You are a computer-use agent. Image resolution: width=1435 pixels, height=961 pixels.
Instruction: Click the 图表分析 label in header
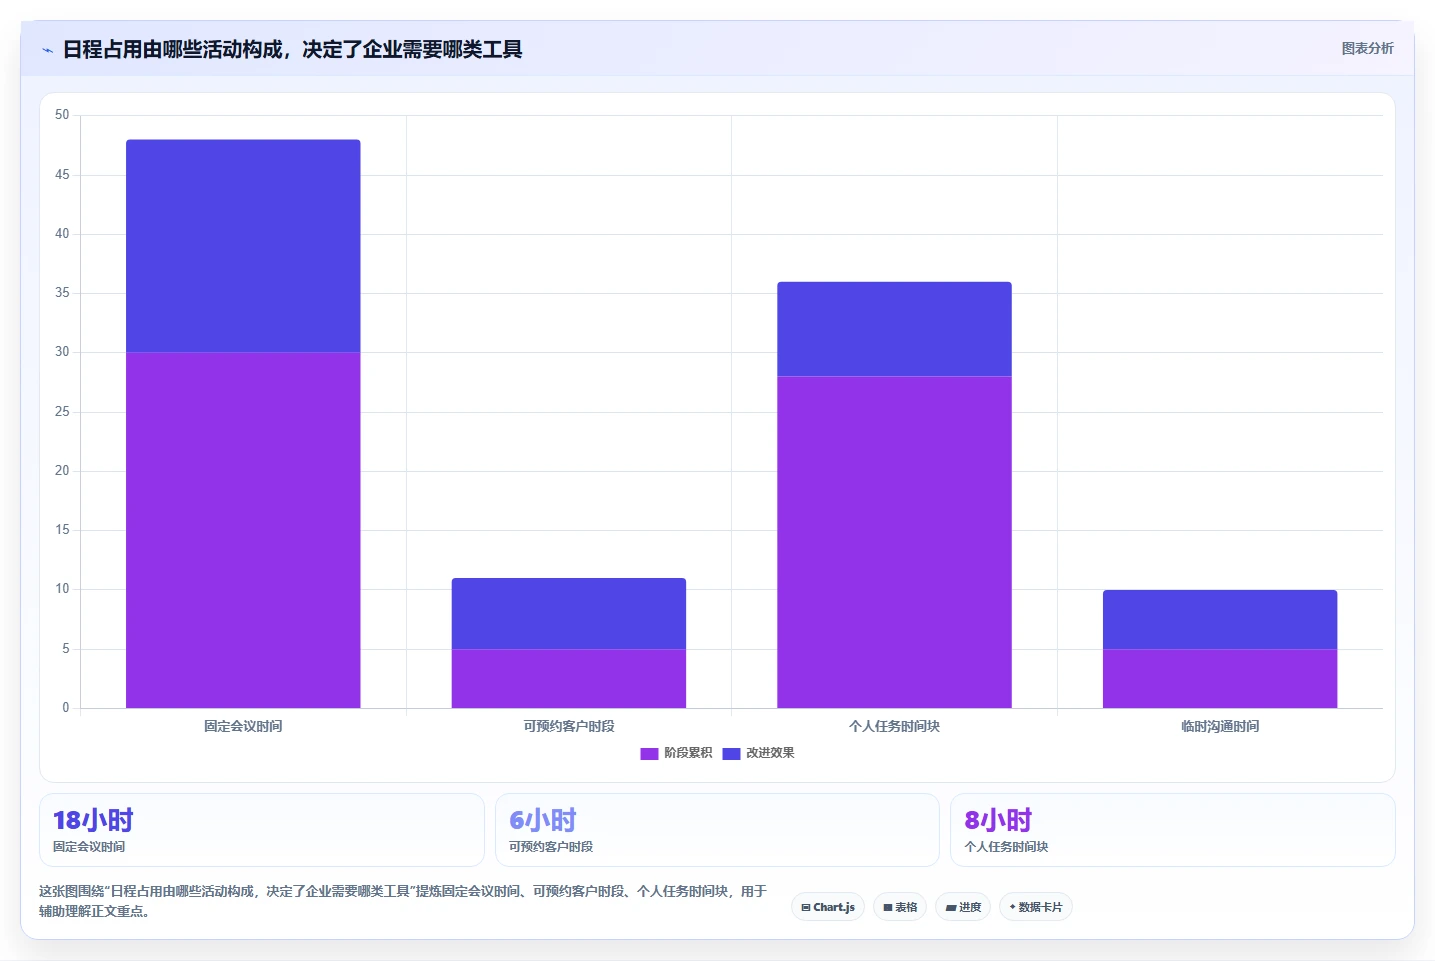pyautogui.click(x=1367, y=48)
